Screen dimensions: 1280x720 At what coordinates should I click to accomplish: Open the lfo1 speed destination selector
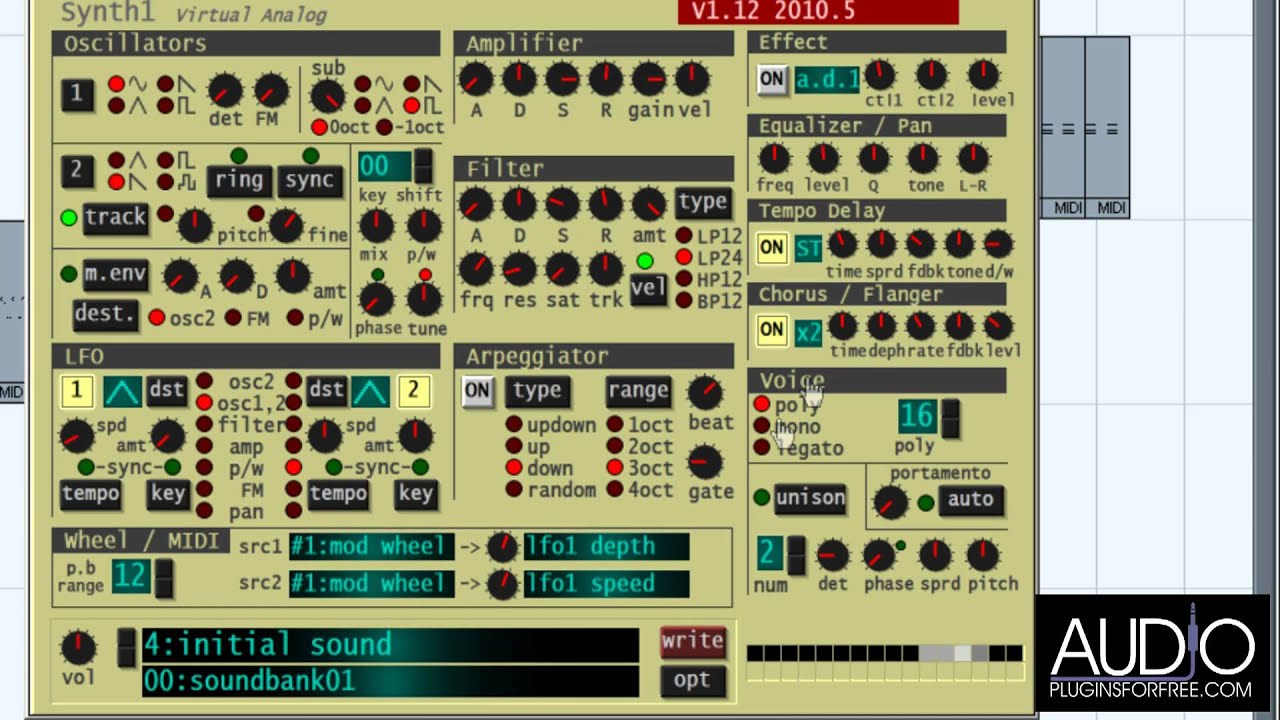coord(606,584)
